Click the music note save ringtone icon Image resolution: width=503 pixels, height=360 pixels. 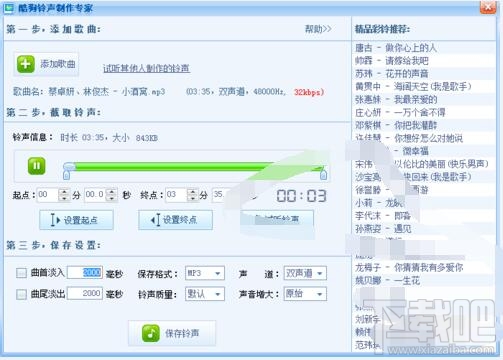coord(151,333)
